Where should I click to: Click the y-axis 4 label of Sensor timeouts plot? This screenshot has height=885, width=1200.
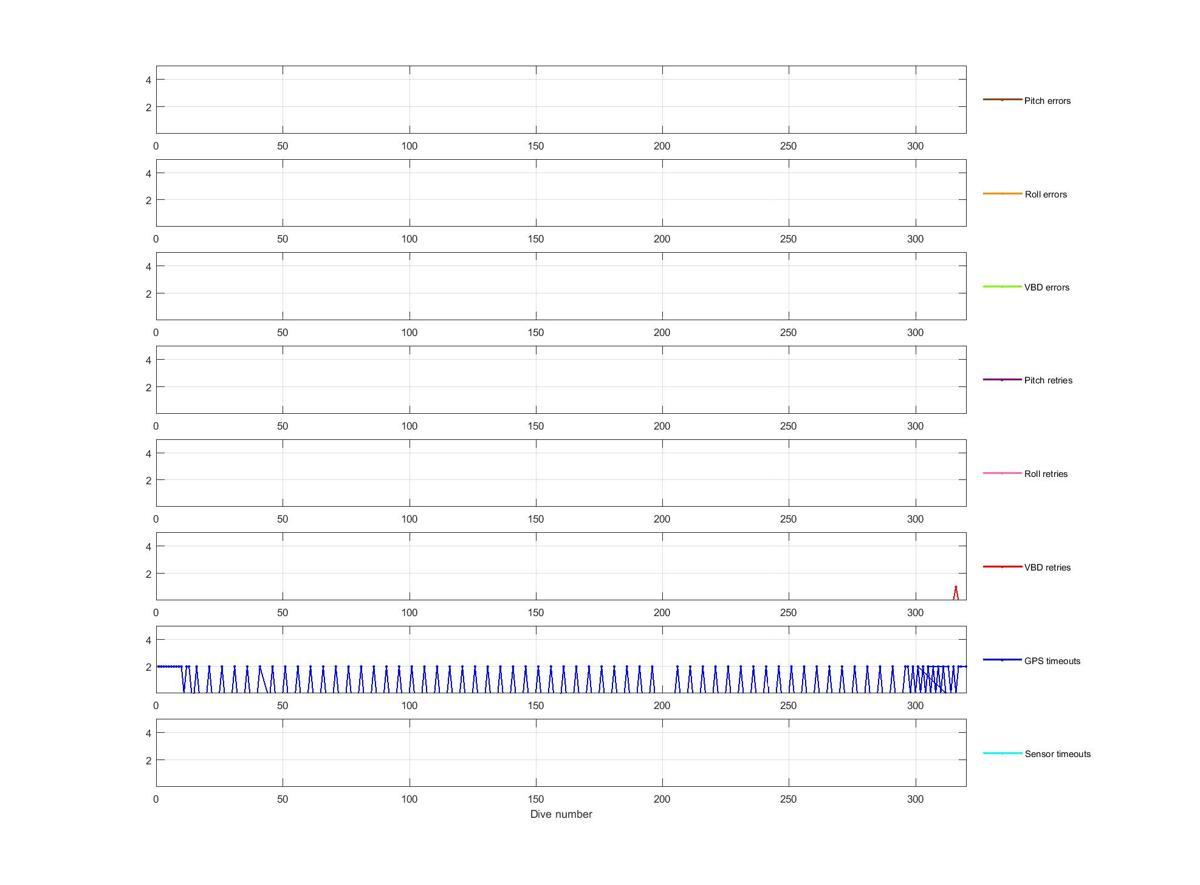(x=148, y=733)
